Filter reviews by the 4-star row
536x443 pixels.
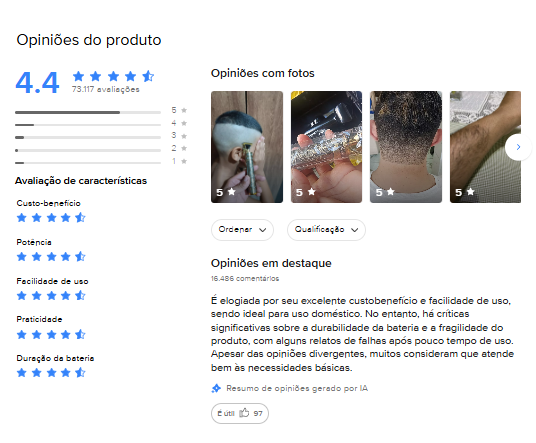point(101,124)
